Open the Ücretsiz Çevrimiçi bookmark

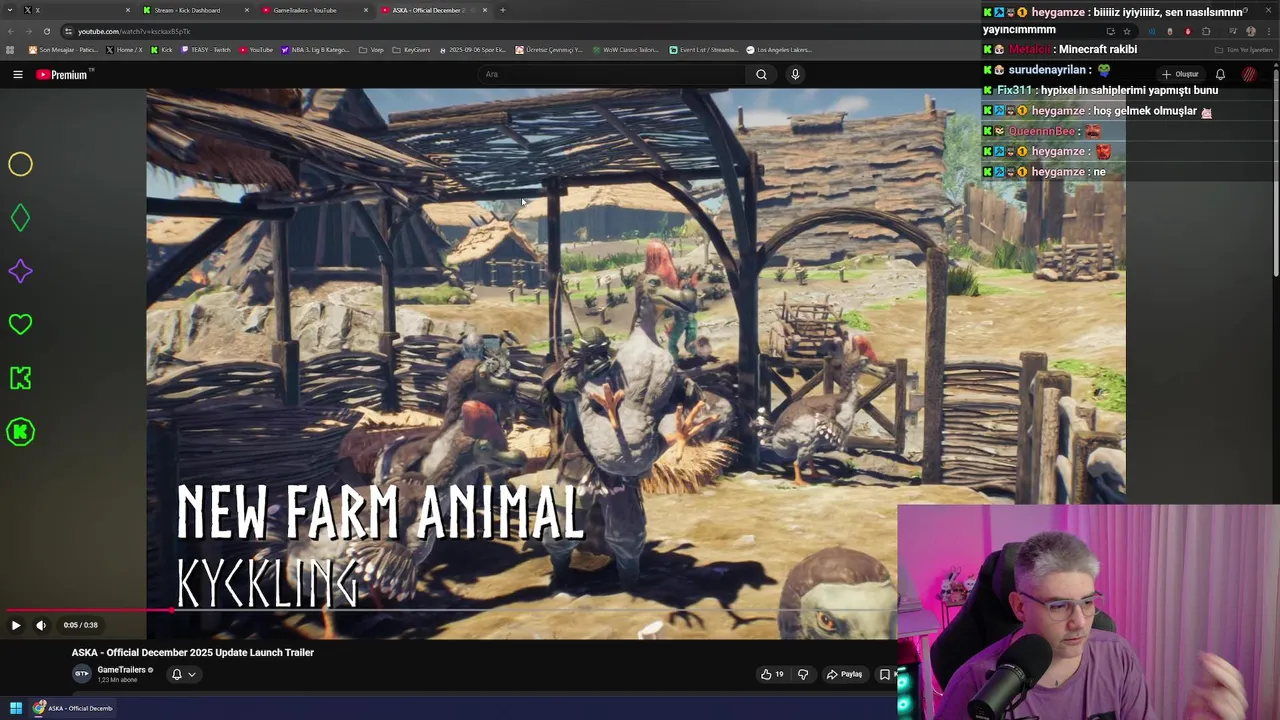(549, 50)
